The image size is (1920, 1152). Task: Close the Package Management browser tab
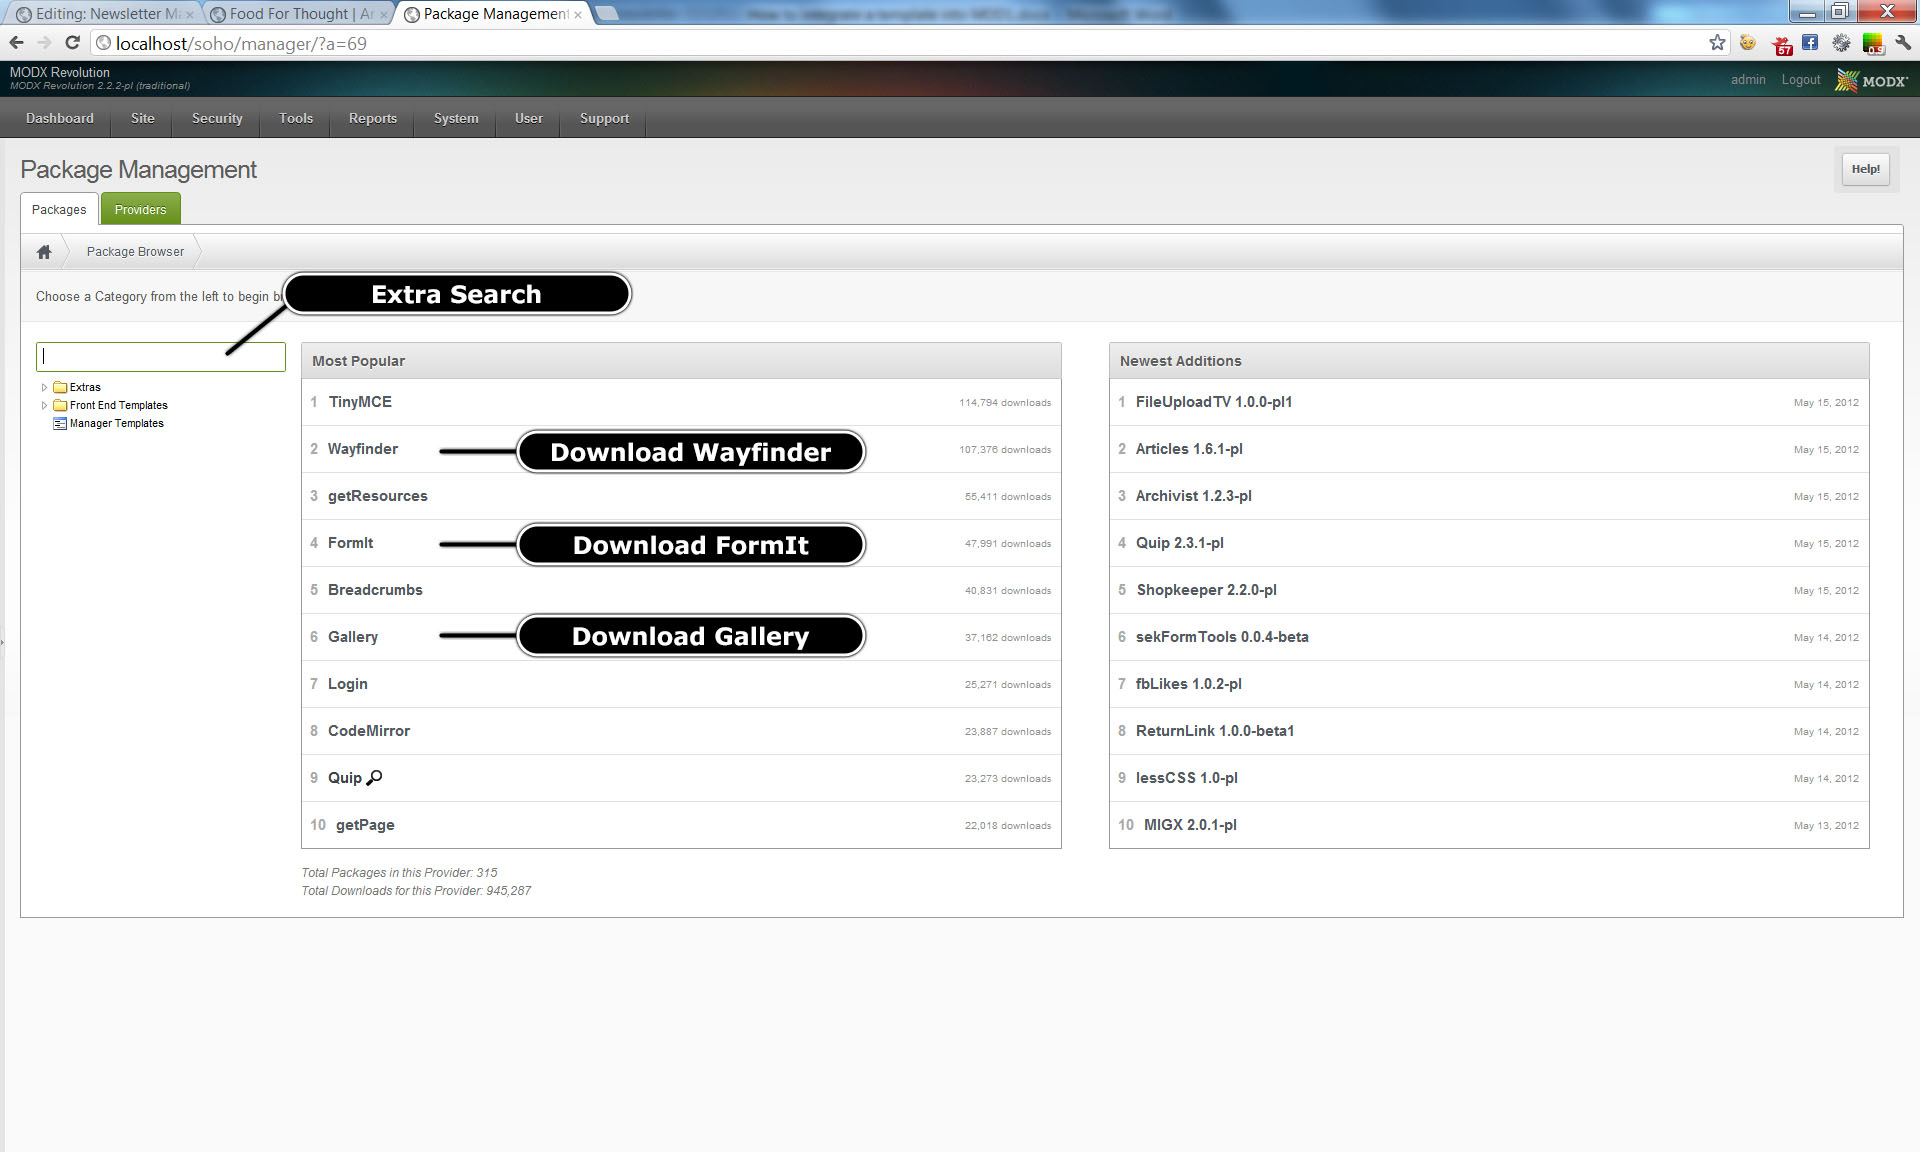(578, 15)
